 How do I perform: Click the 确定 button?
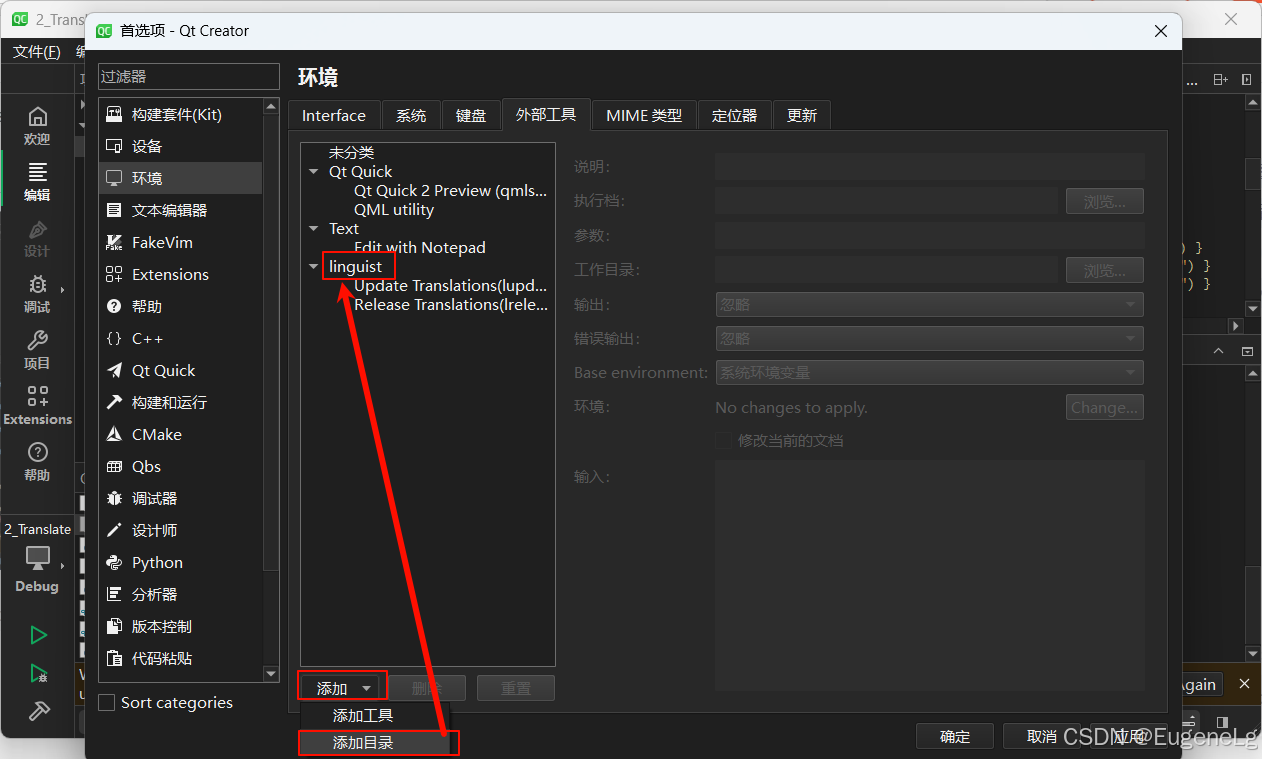(955, 736)
